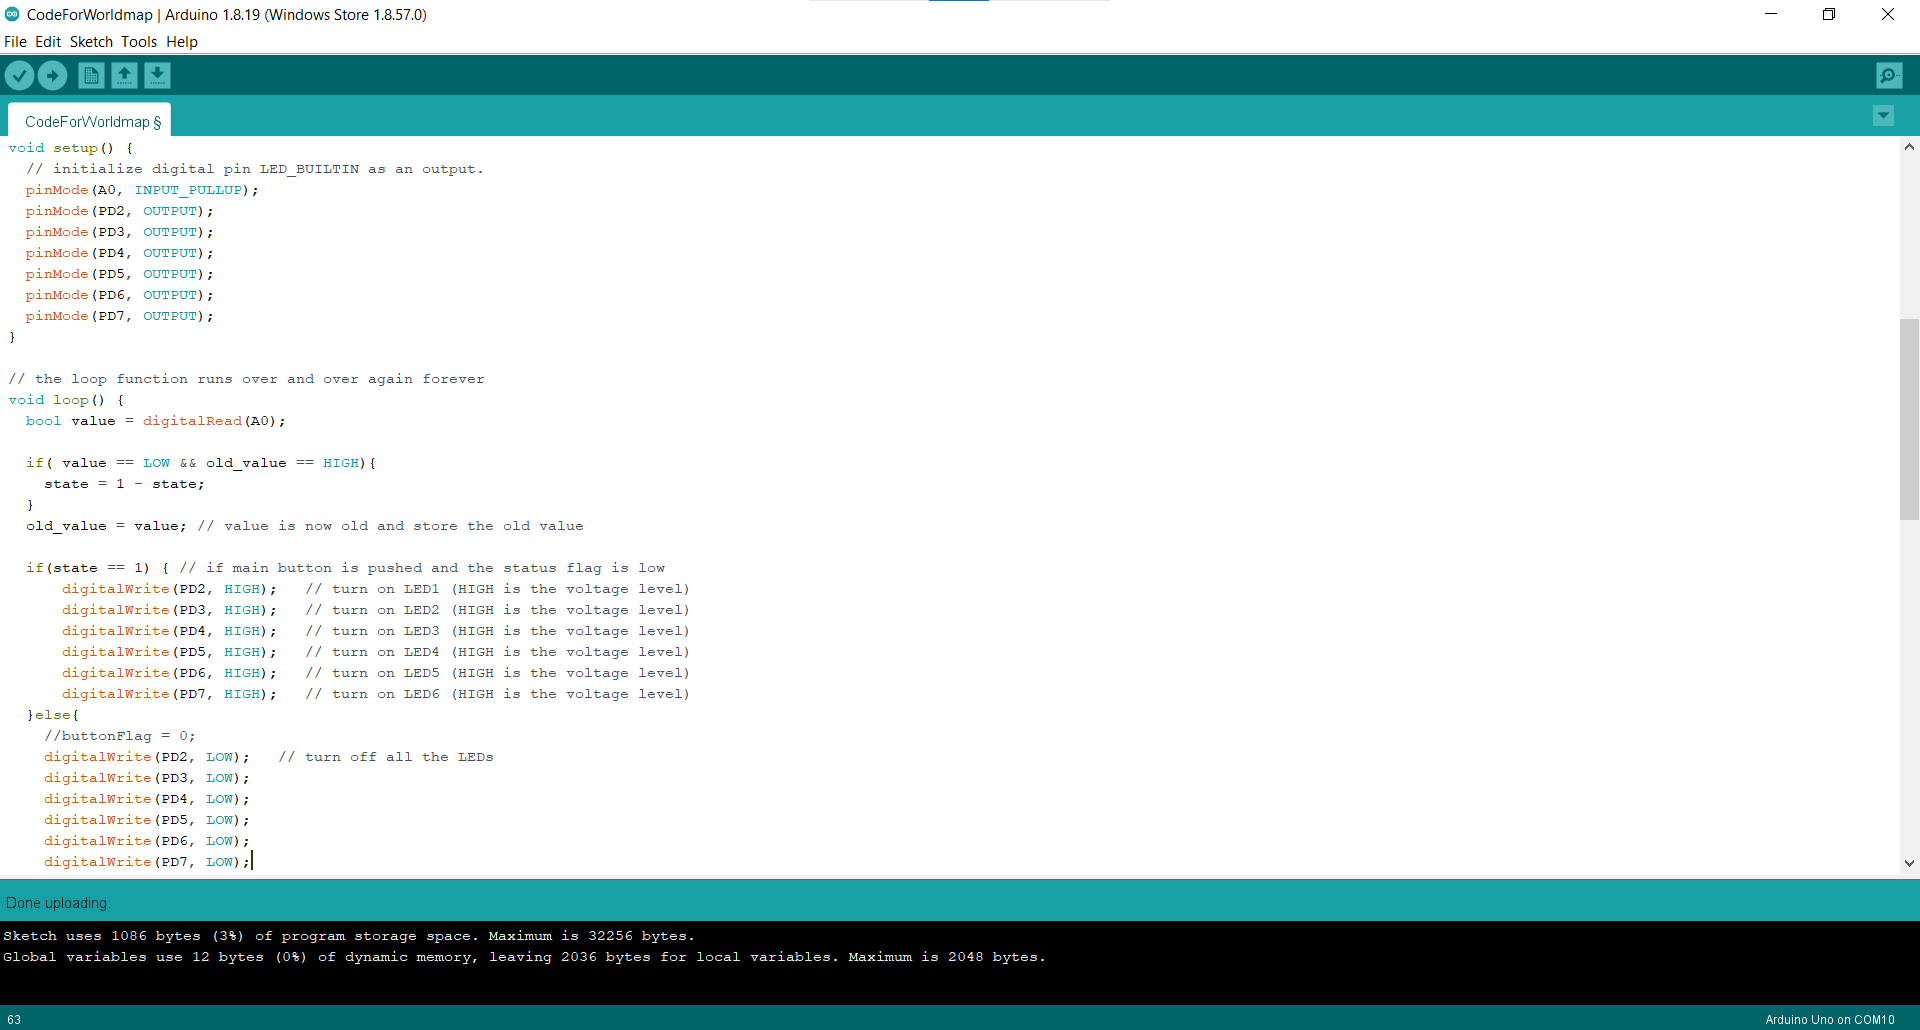This screenshot has height=1030, width=1920.
Task: Click 'bool value = digitalRead(A0);' line
Action: pyautogui.click(x=156, y=421)
